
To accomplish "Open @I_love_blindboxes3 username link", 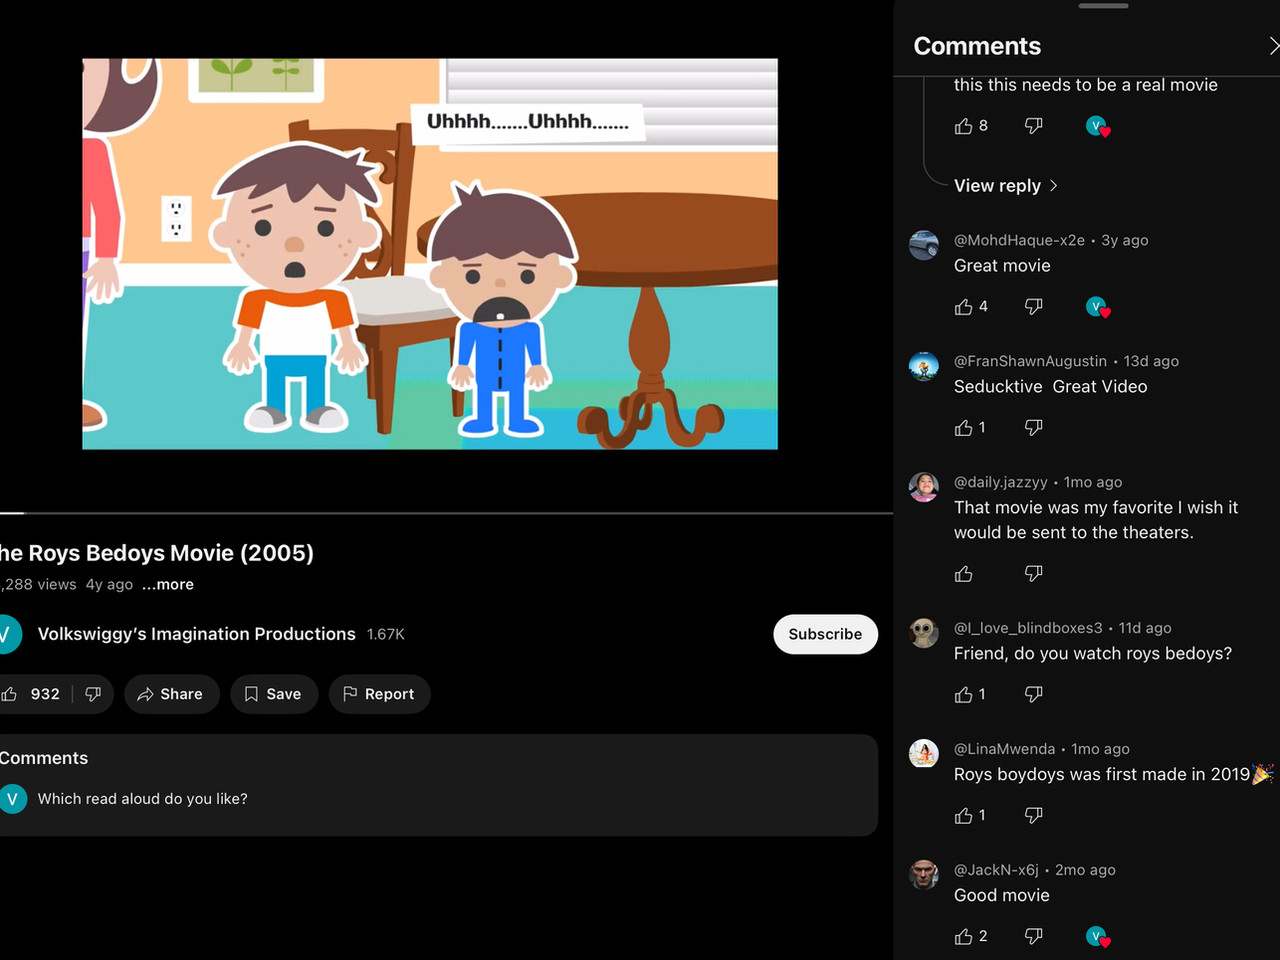I will 1028,628.
